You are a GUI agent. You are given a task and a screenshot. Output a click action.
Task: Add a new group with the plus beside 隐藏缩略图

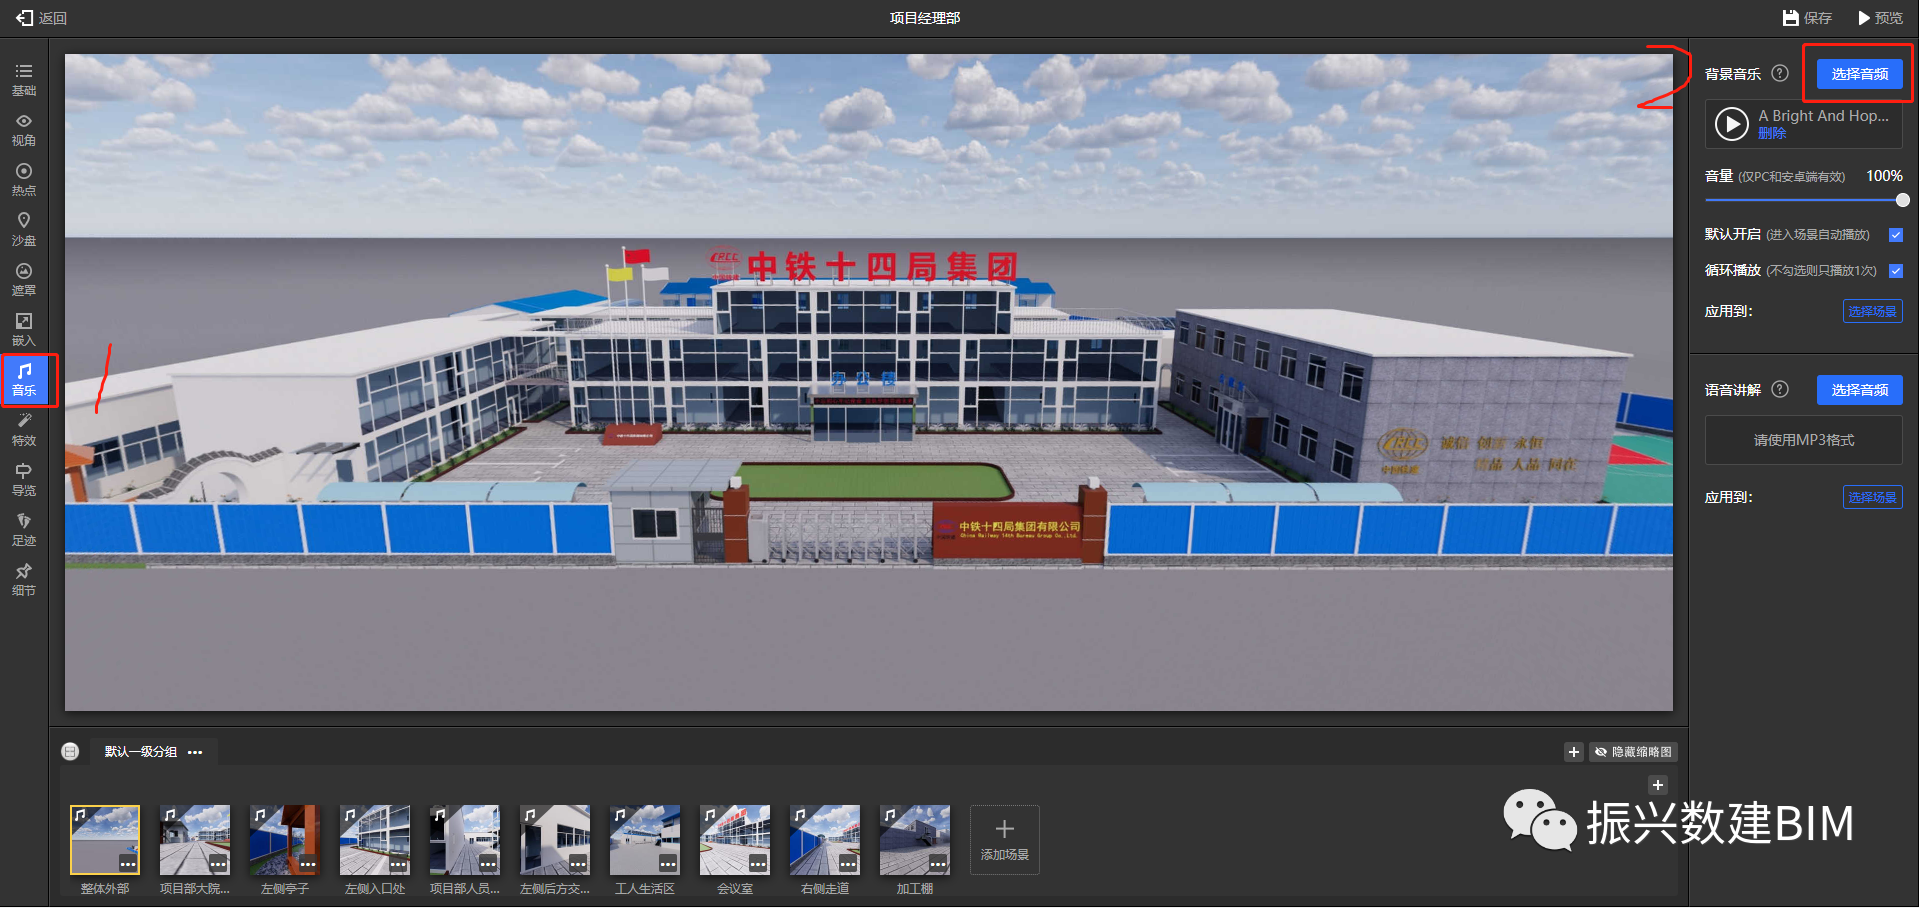pos(1573,752)
